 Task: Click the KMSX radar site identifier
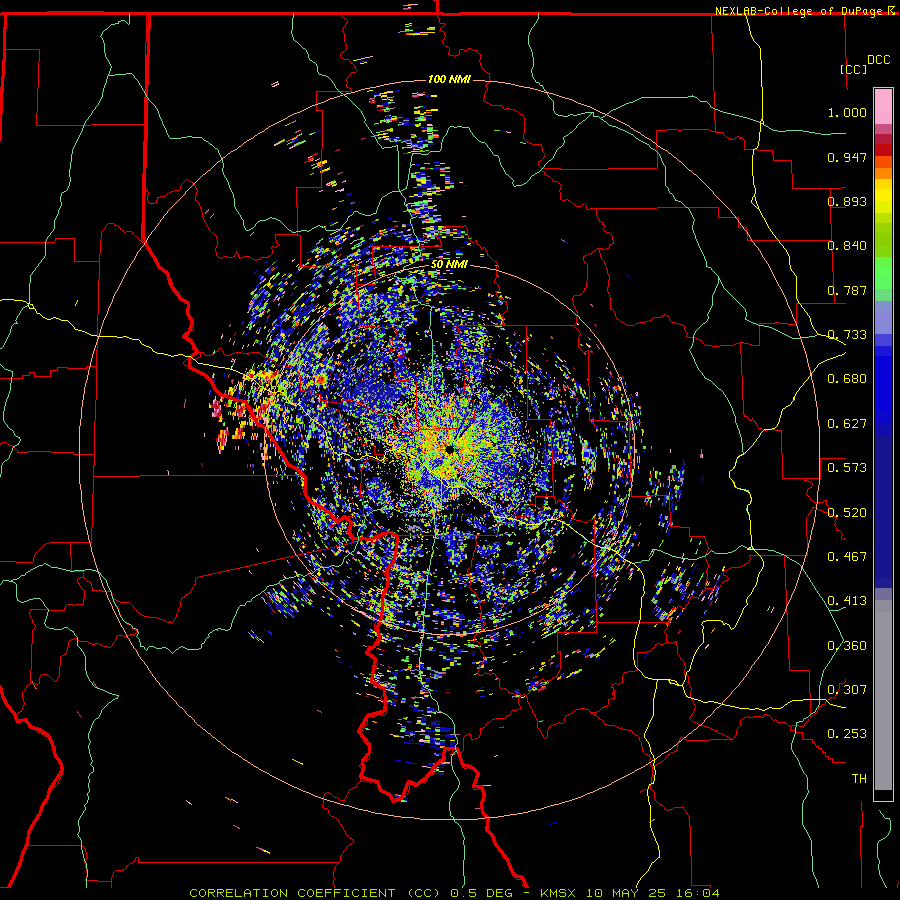560,893
